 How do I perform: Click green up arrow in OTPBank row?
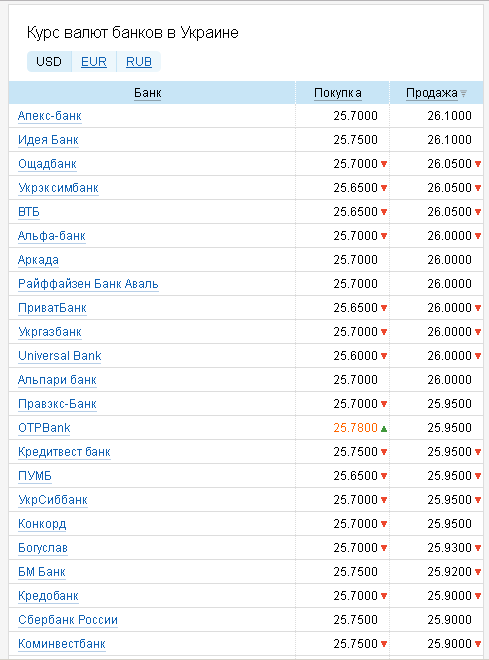[x=384, y=429]
